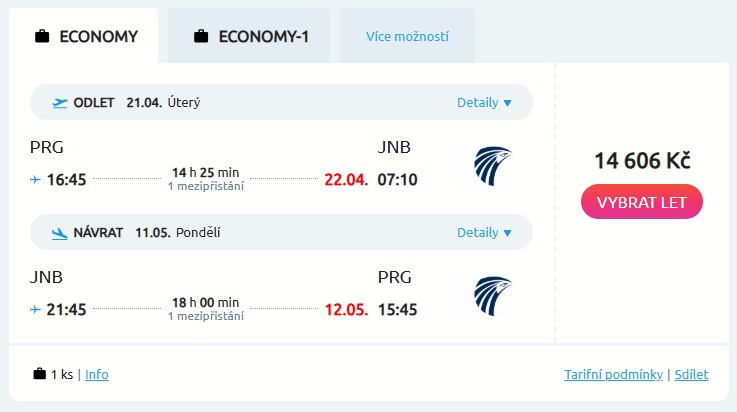737x412 pixels.
Task: Open the ECONOMY-1 fare tab
Action: pyautogui.click(x=251, y=37)
